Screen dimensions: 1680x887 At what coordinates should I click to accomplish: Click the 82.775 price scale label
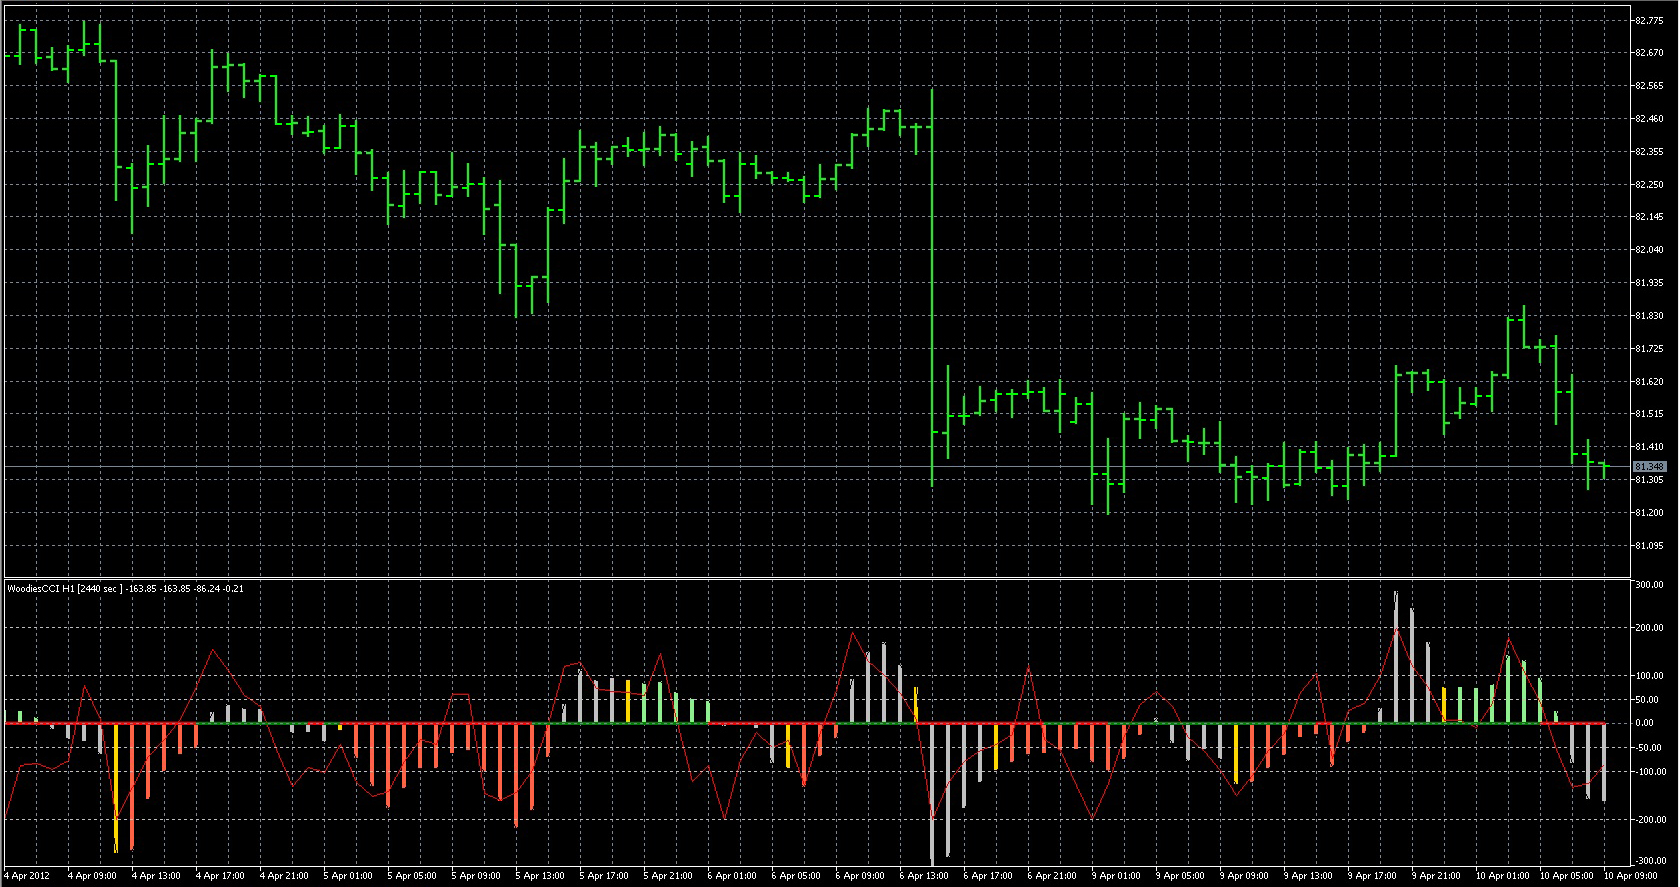[x=1649, y=20]
